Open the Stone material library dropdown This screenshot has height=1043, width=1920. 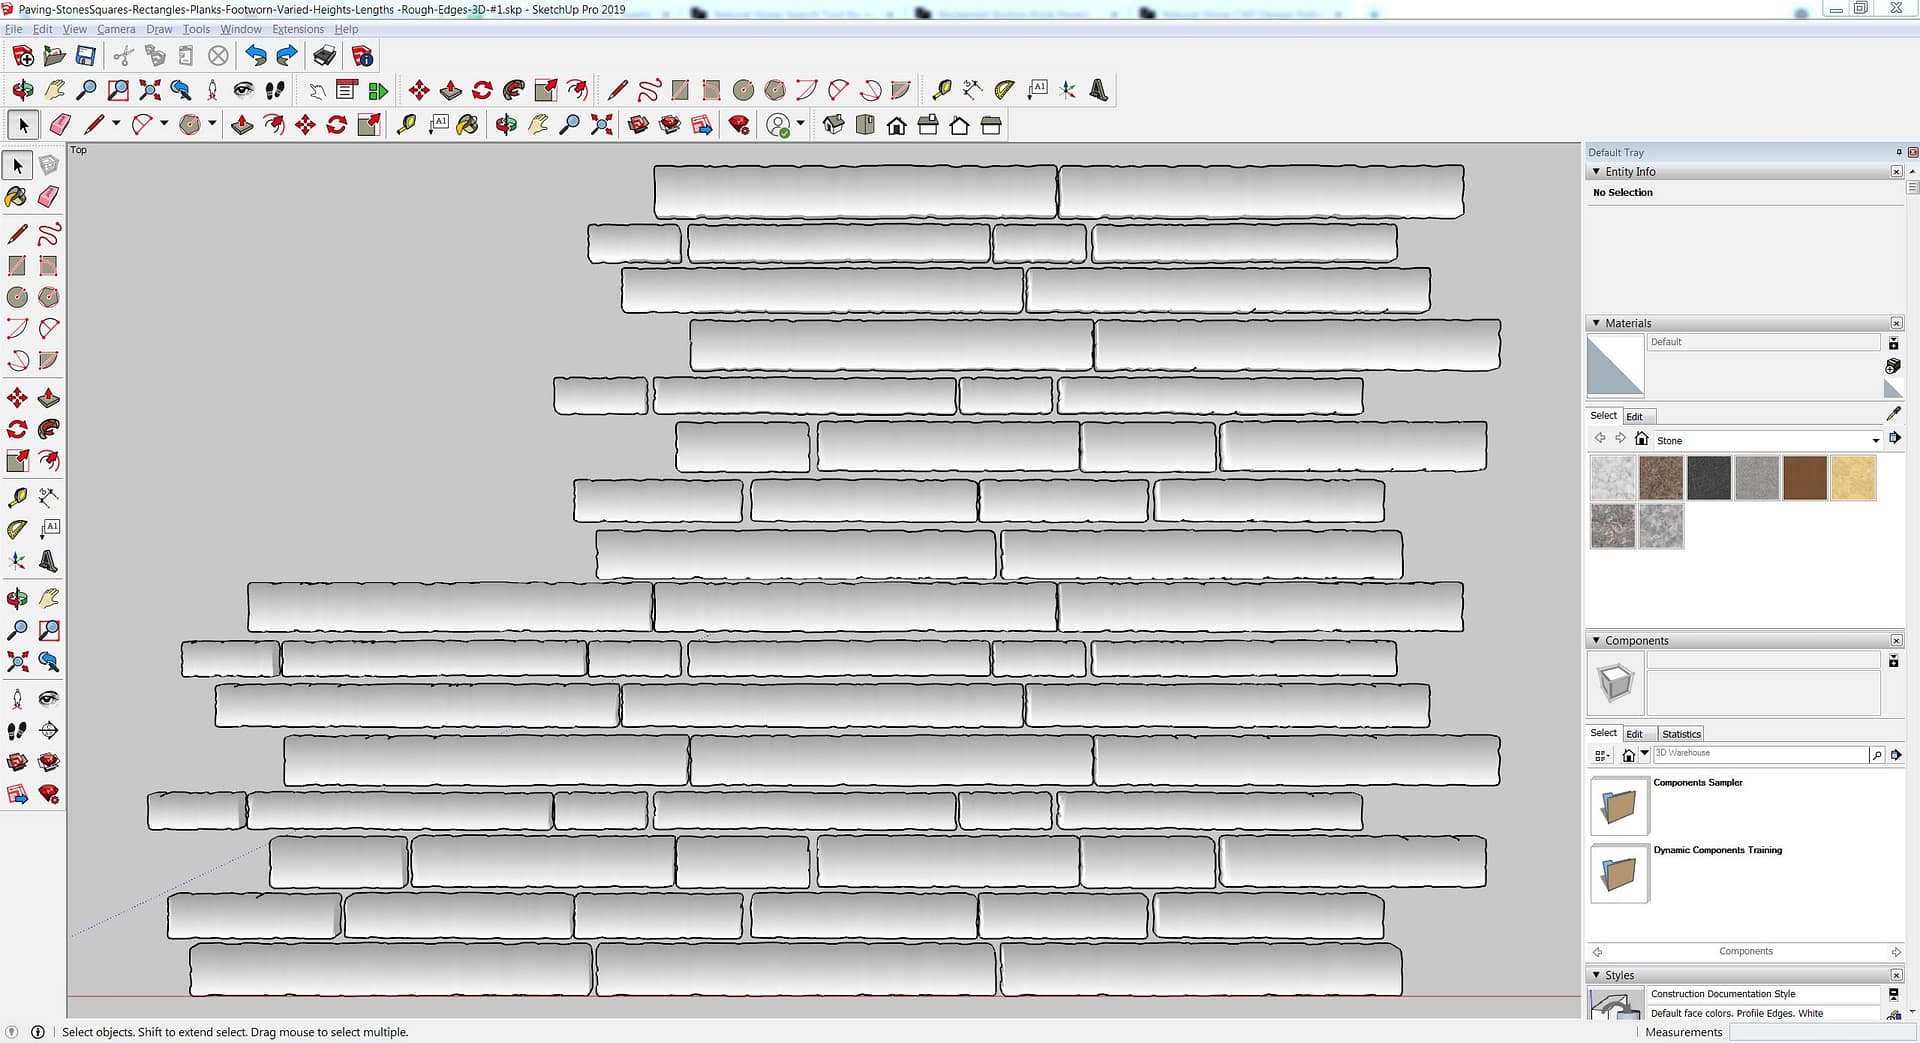point(1875,440)
